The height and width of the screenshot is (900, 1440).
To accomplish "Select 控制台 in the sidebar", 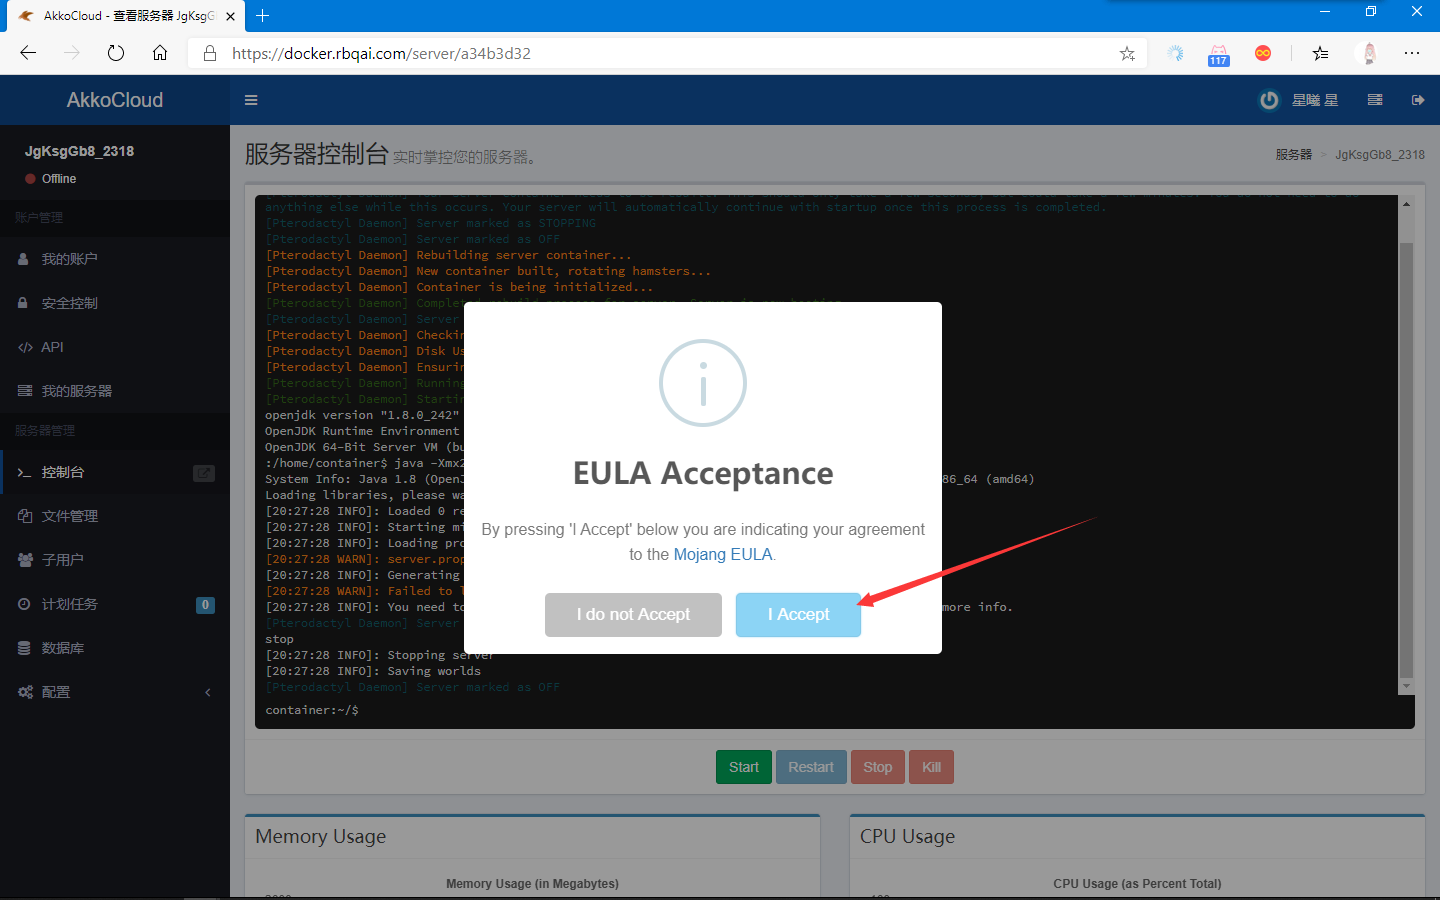I will click(x=115, y=472).
